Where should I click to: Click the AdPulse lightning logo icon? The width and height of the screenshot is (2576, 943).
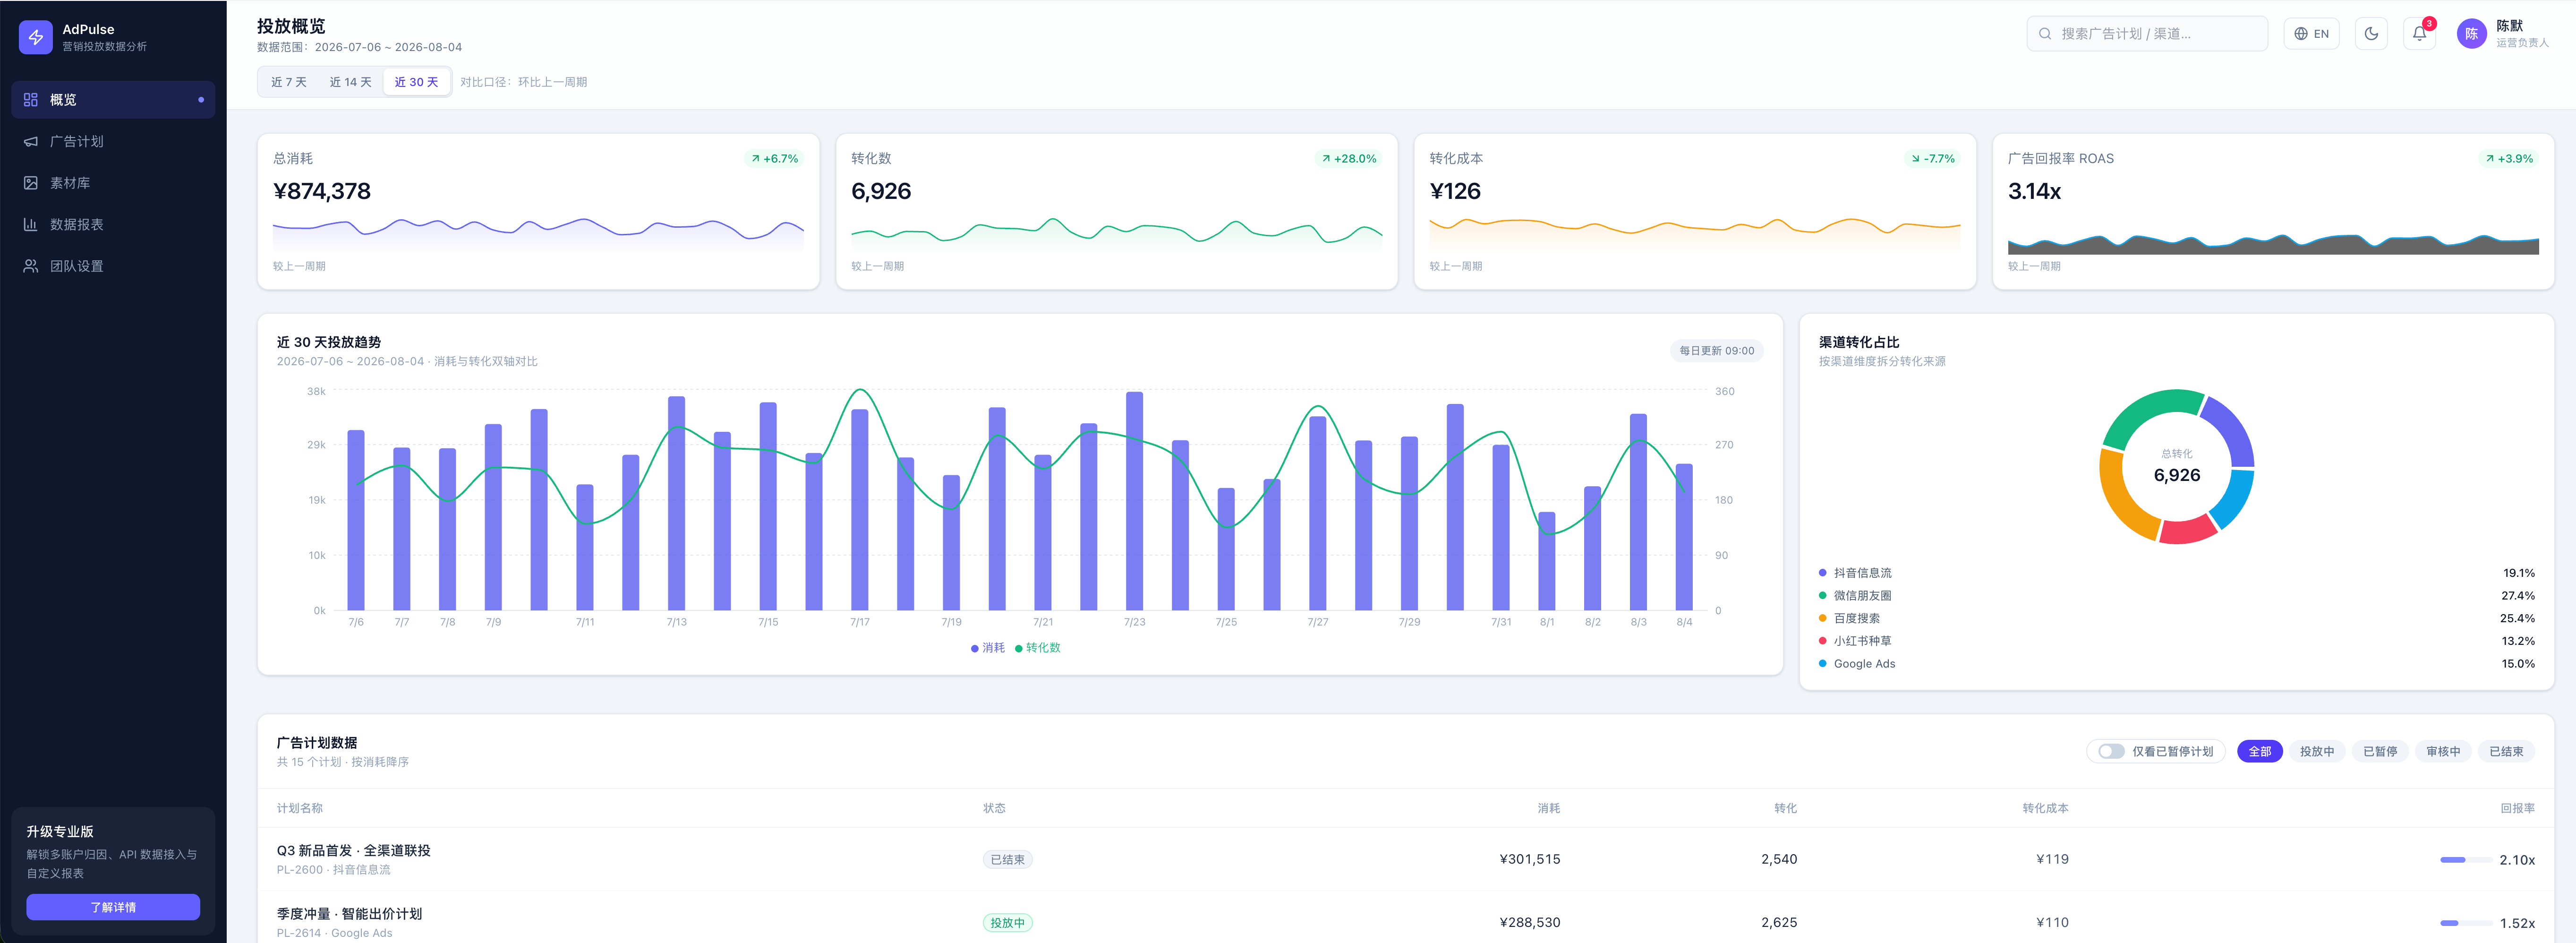pos(36,37)
